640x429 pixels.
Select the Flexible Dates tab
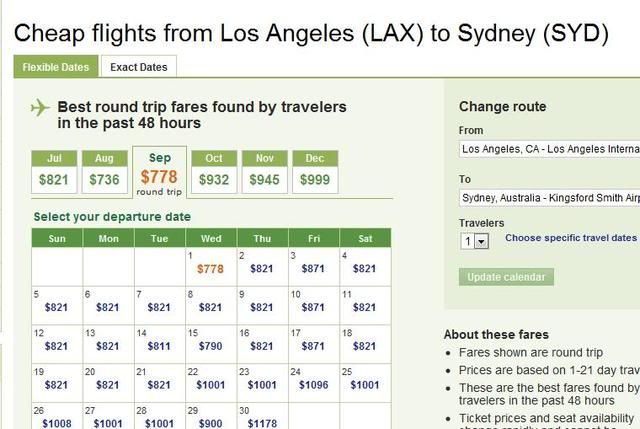click(x=56, y=67)
